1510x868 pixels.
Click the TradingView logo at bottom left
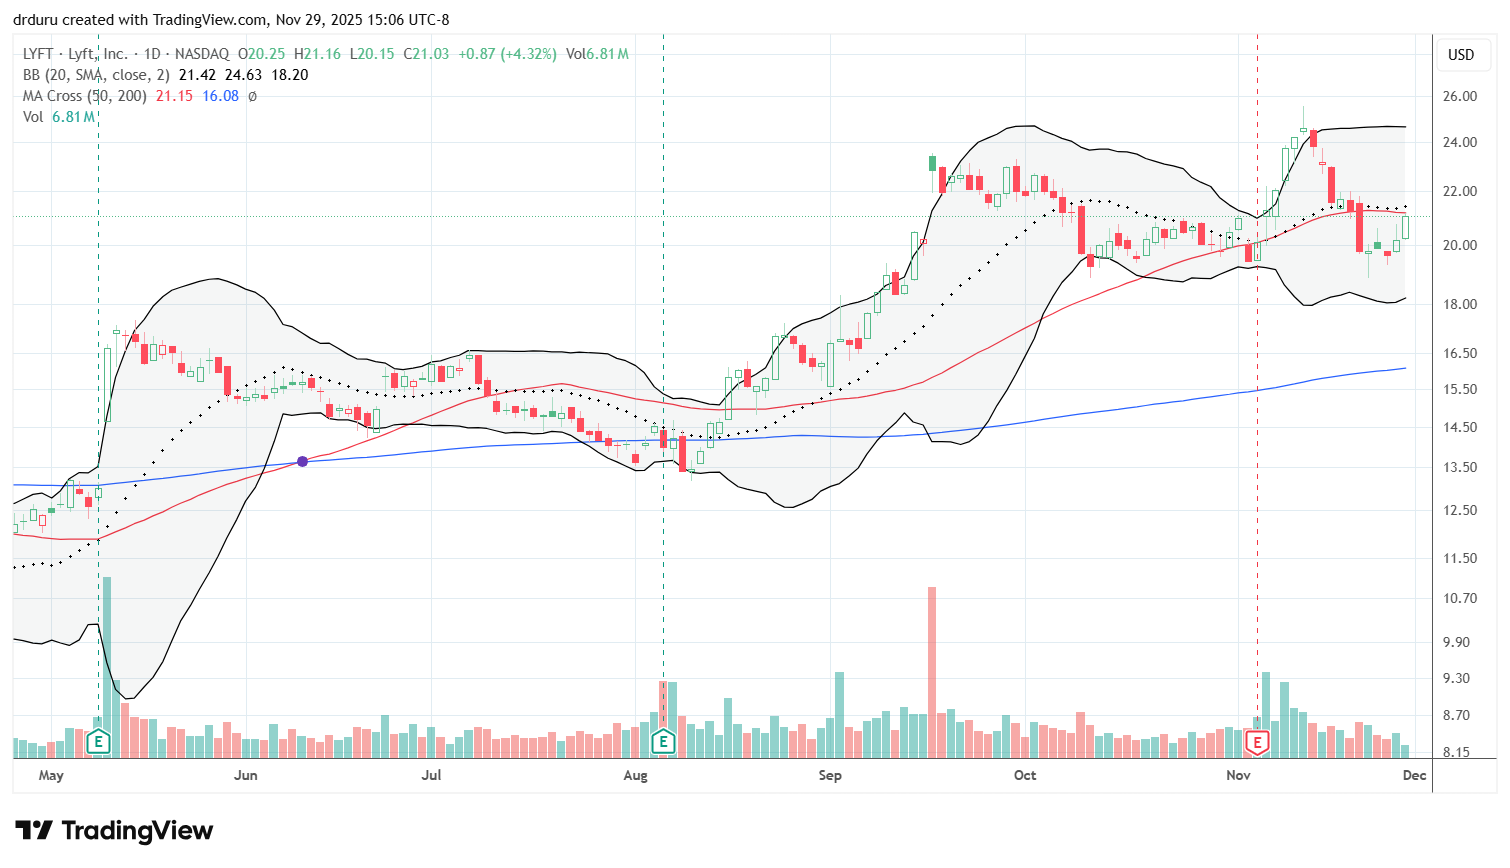[x=114, y=831]
